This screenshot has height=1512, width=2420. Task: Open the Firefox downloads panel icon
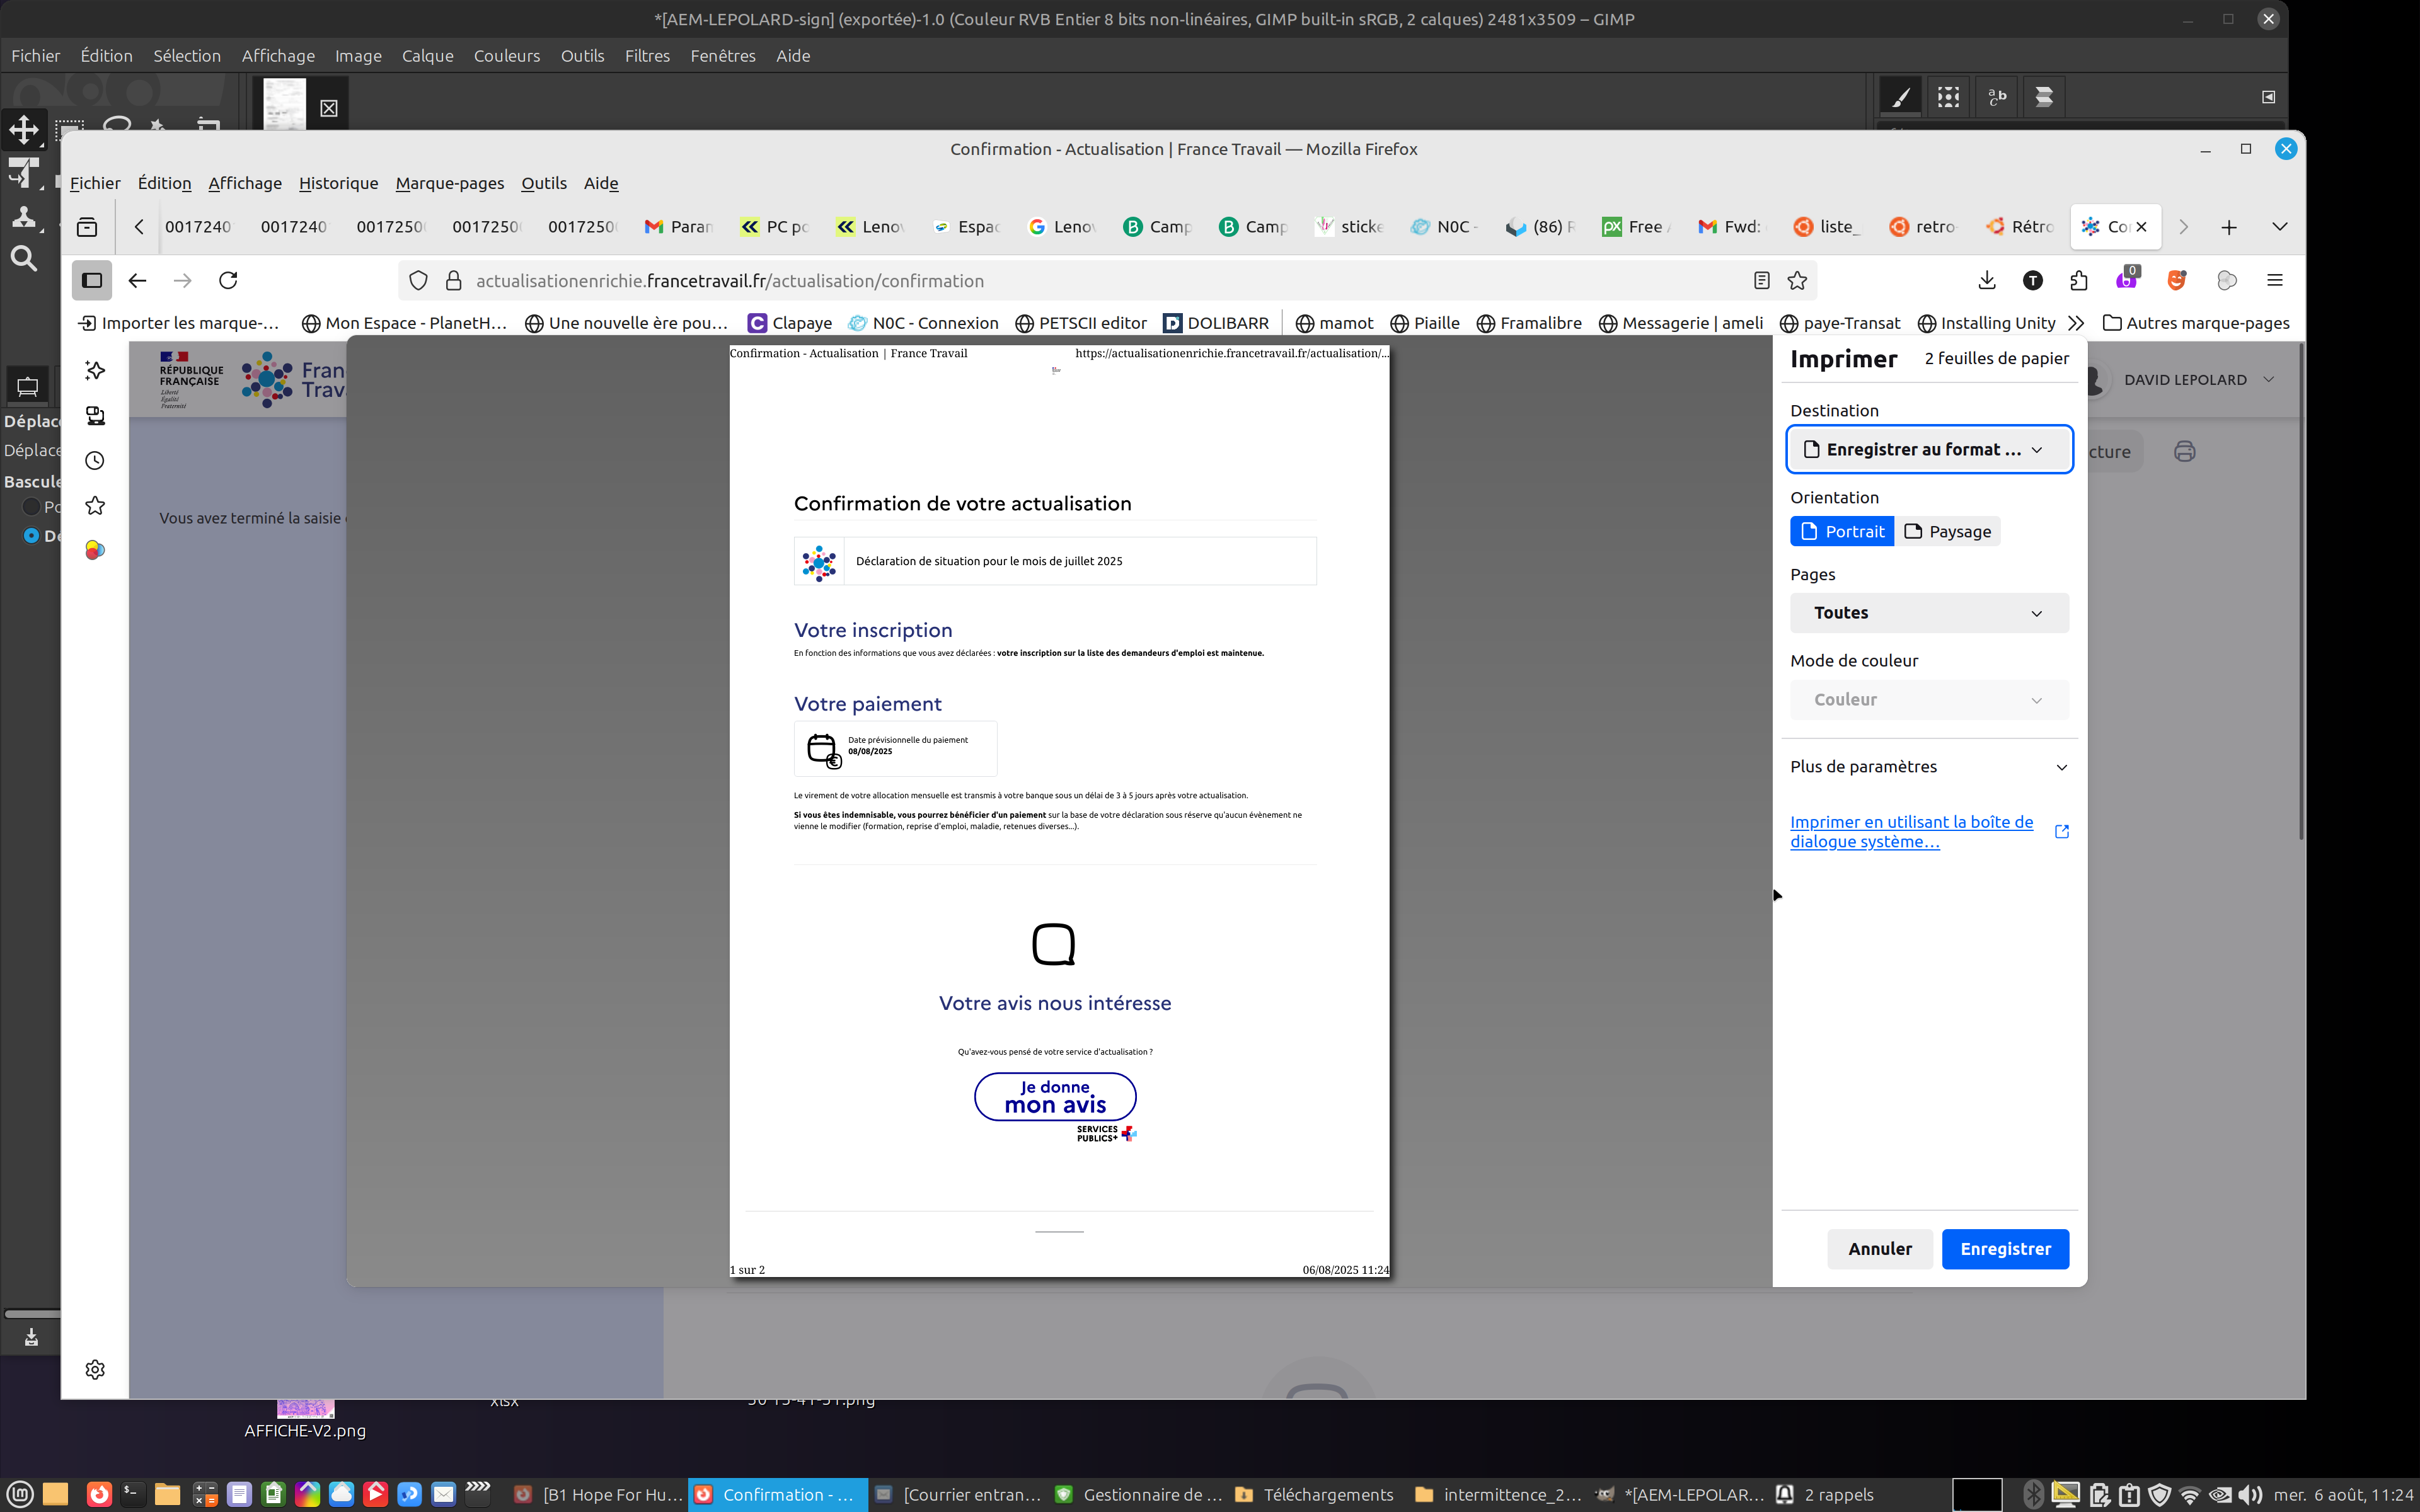point(1986,281)
